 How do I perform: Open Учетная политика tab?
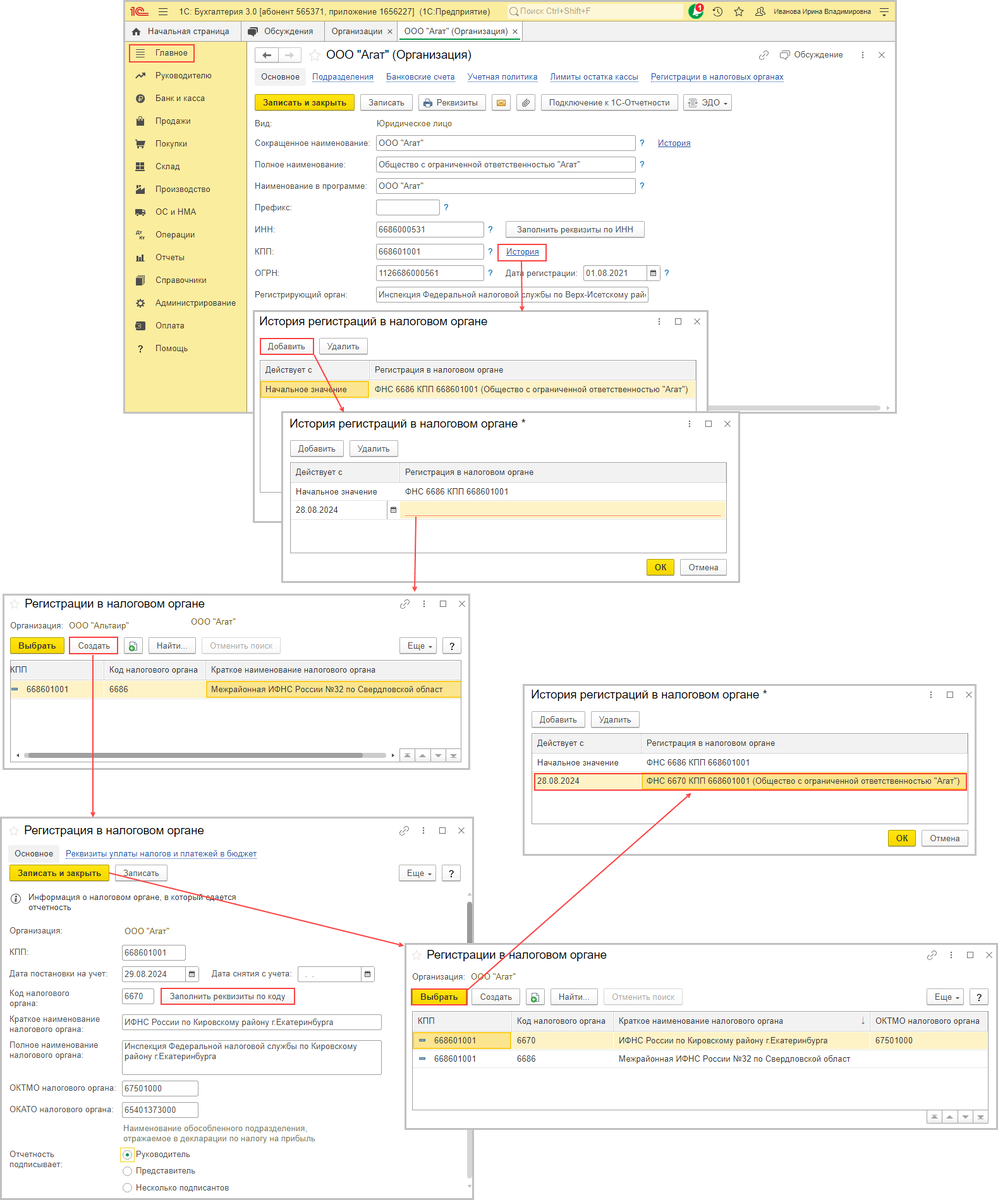point(502,76)
